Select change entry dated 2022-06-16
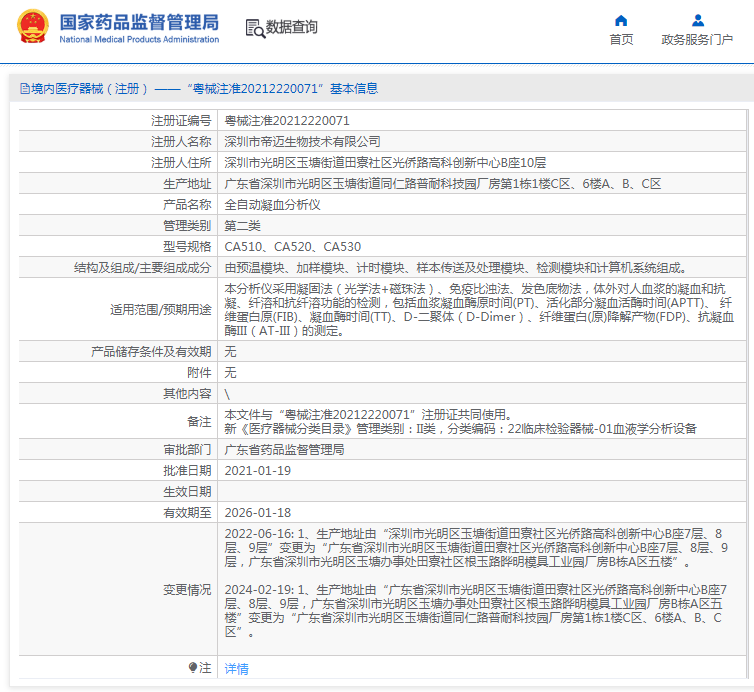The width and height of the screenshot is (754, 692). coord(476,548)
